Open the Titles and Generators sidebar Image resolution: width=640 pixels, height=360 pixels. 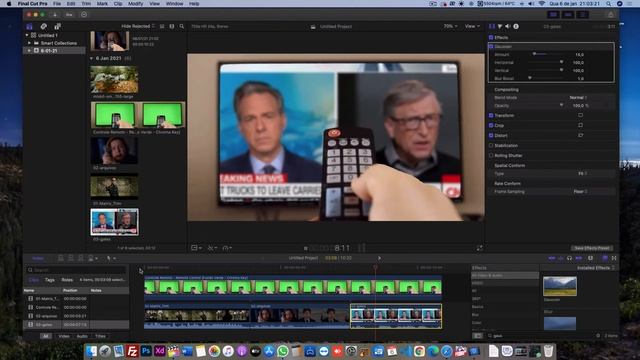click(x=58, y=27)
